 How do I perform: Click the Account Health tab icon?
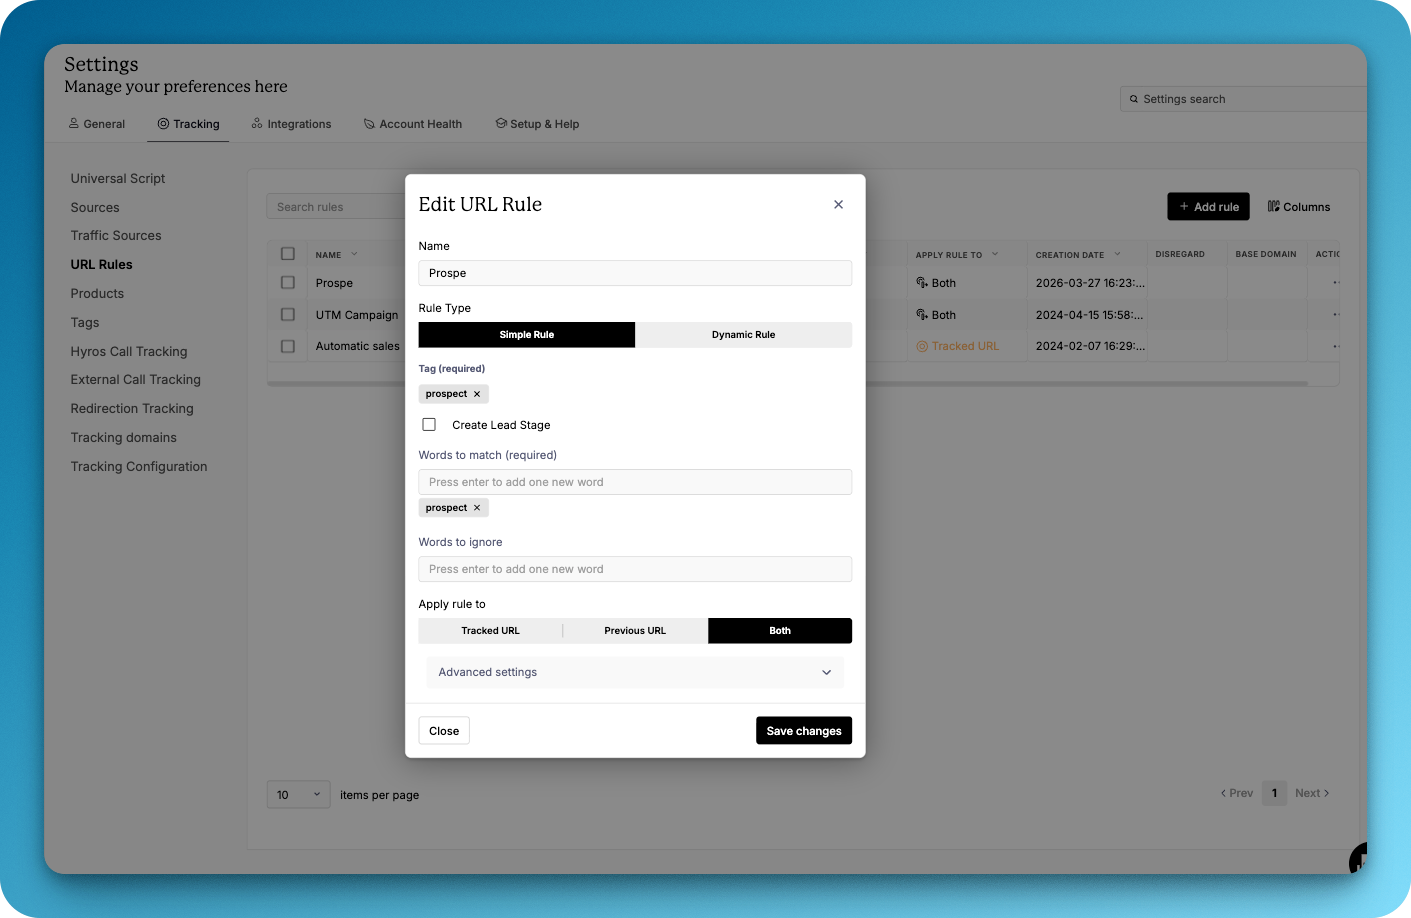tap(369, 124)
